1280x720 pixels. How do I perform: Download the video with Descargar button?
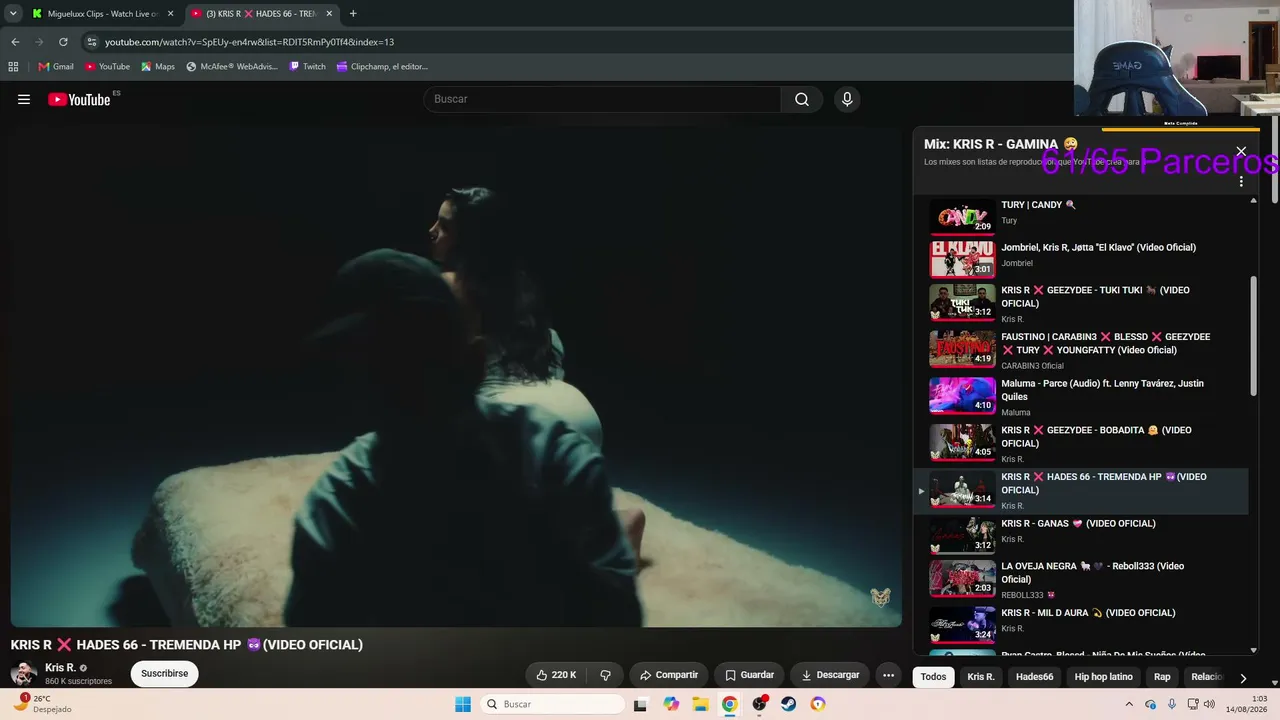pos(830,675)
